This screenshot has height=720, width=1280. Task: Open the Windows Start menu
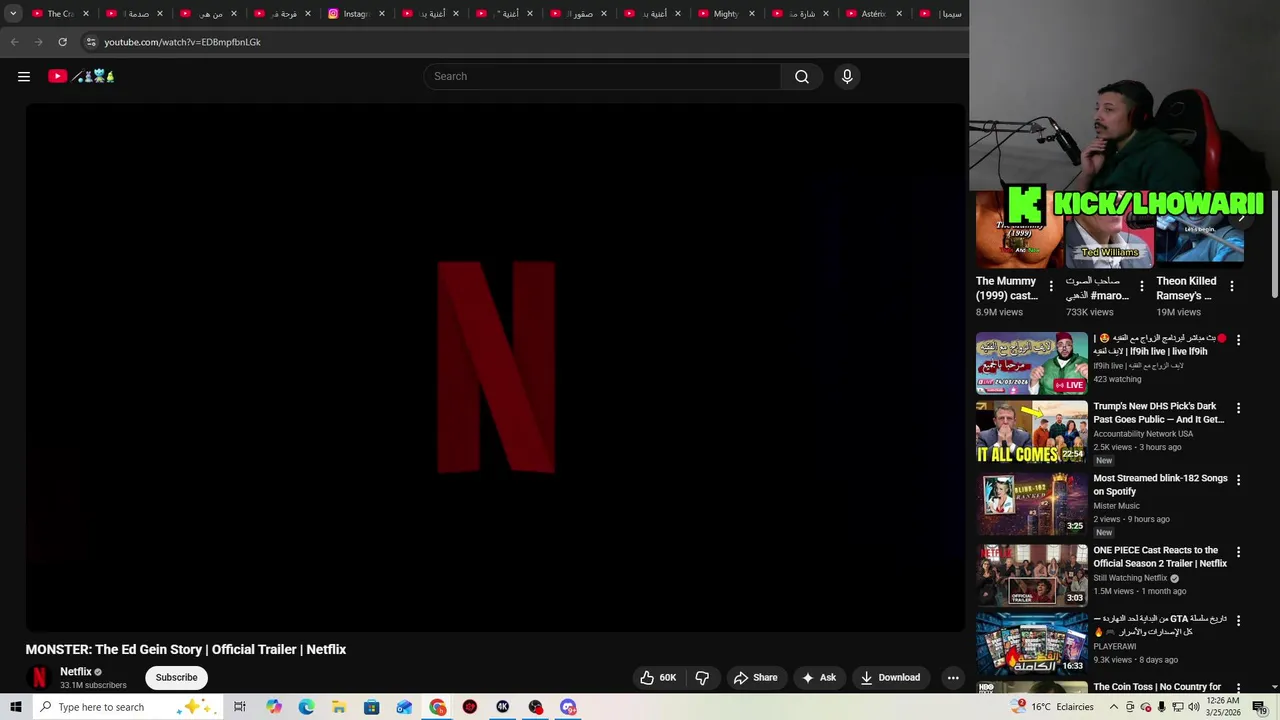(x=15, y=707)
